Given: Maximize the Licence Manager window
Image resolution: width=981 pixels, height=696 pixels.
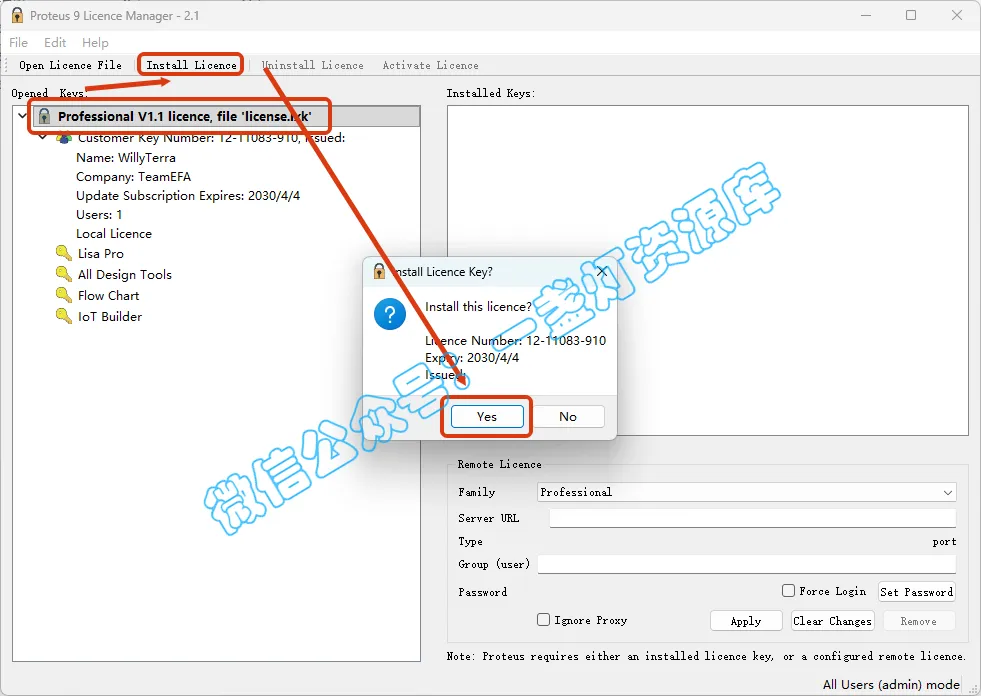Looking at the screenshot, I should [x=911, y=15].
